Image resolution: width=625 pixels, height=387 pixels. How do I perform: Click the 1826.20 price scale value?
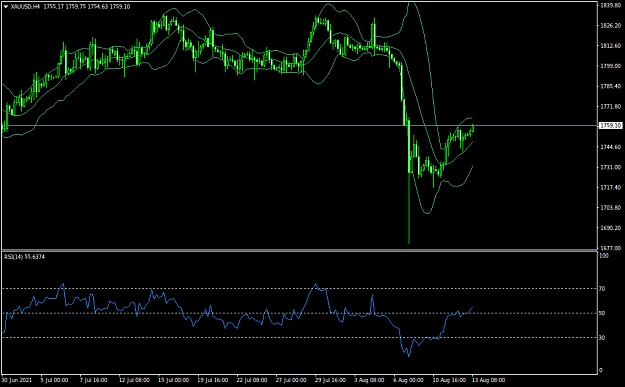click(x=611, y=26)
